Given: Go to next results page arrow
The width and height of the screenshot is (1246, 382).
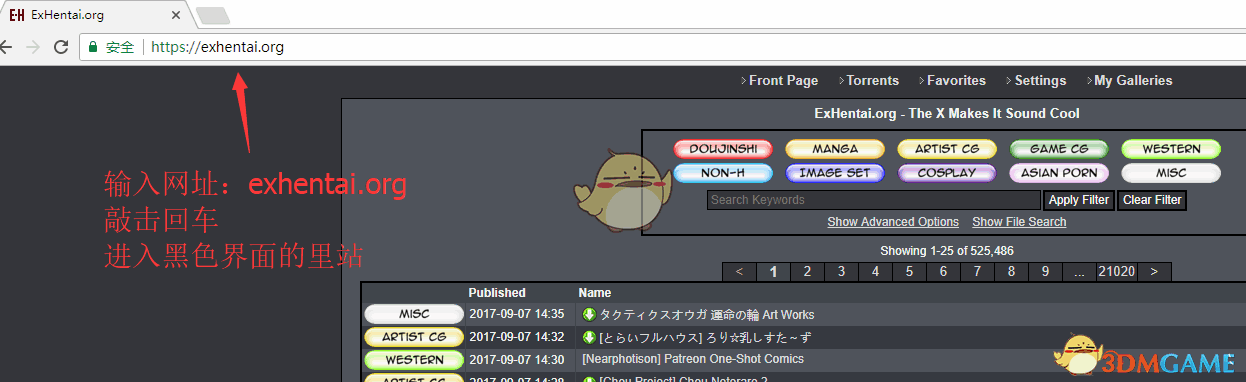Looking at the screenshot, I should pos(1154,271).
